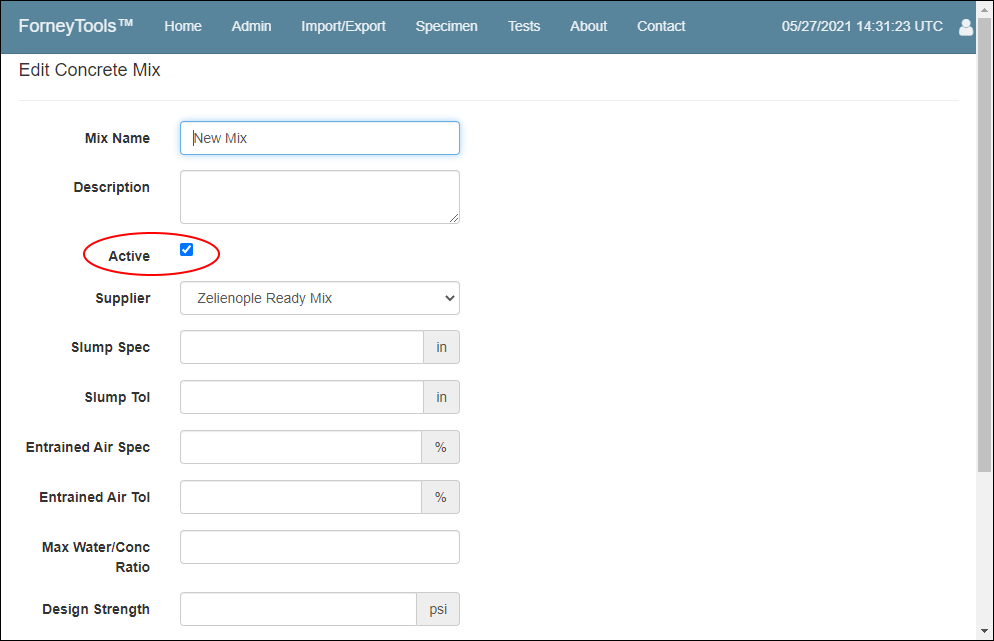The width and height of the screenshot is (994, 641).
Task: Click the Slump Spec input field
Action: point(302,347)
